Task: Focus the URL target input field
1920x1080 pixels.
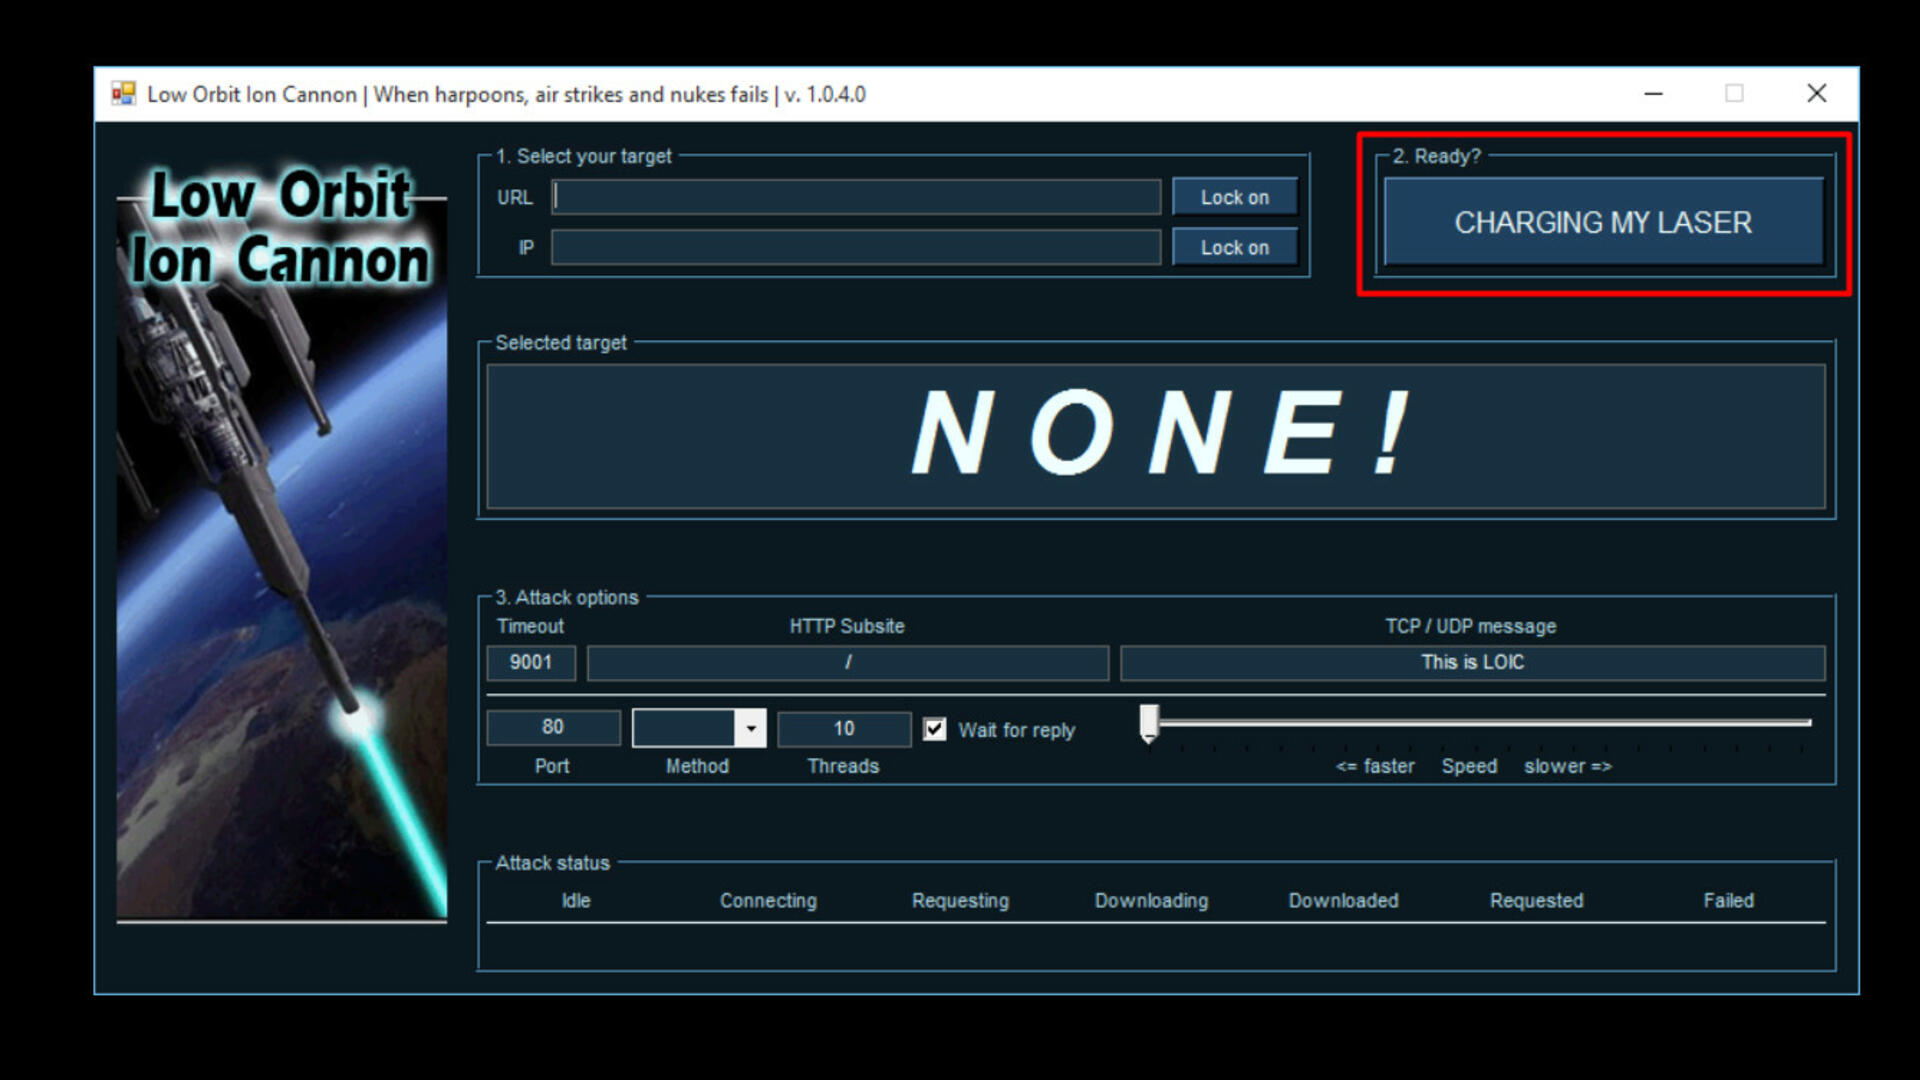Action: pos(856,197)
